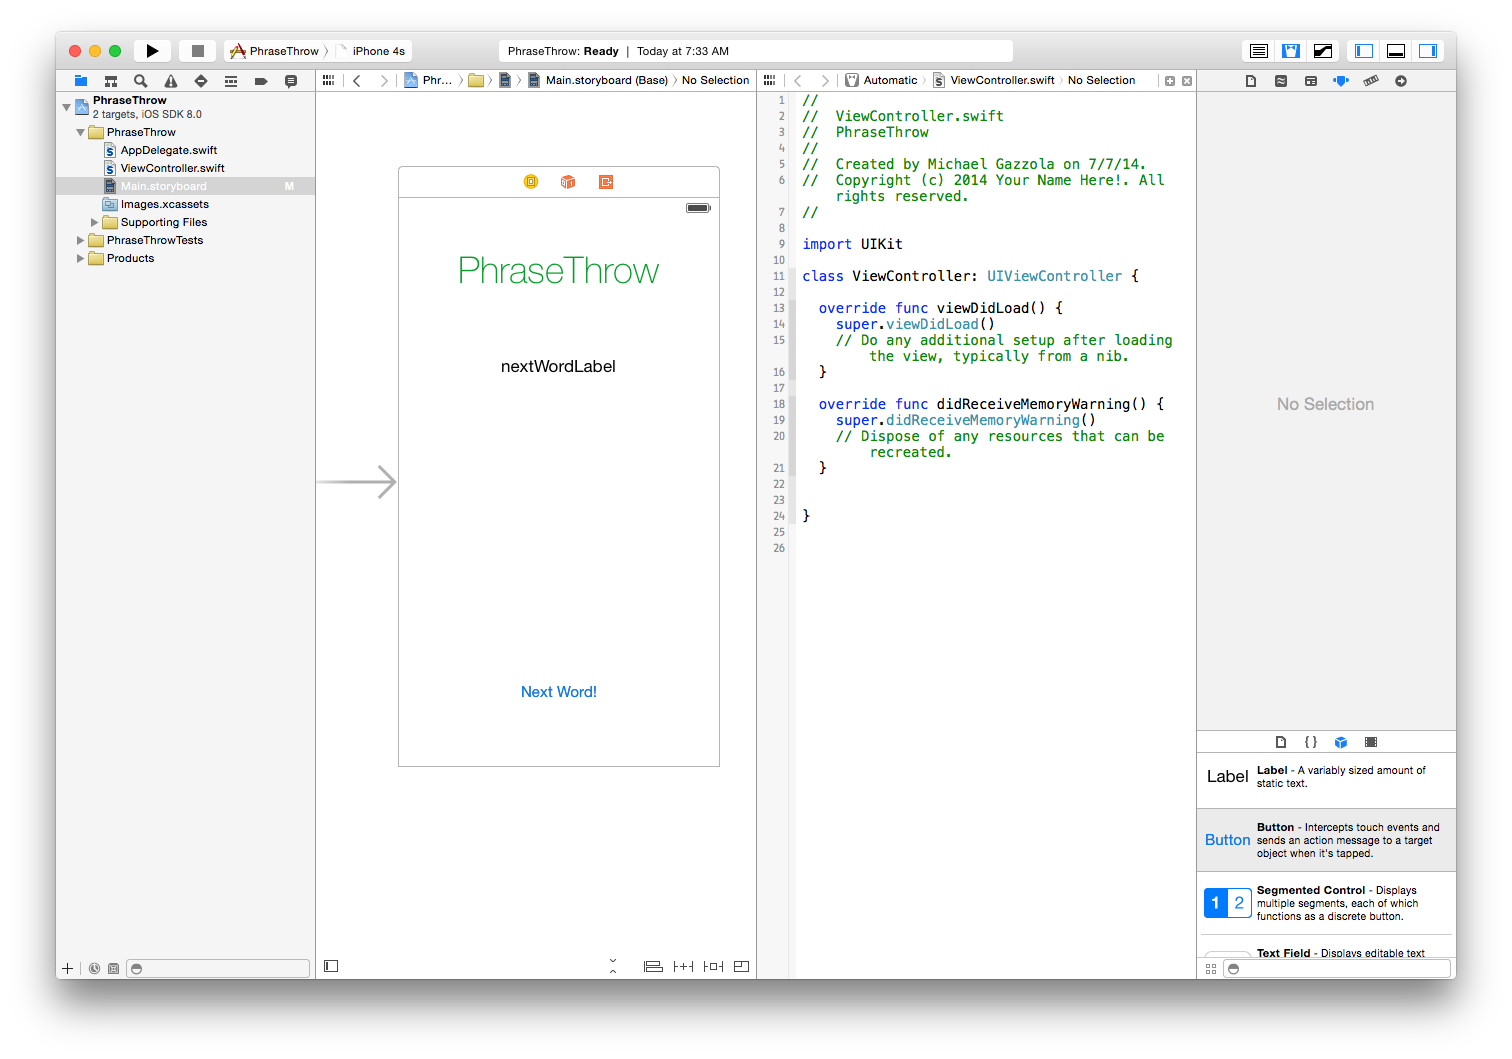Open the Automatic assistant mode menu
The image size is (1512, 1059).
click(882, 80)
